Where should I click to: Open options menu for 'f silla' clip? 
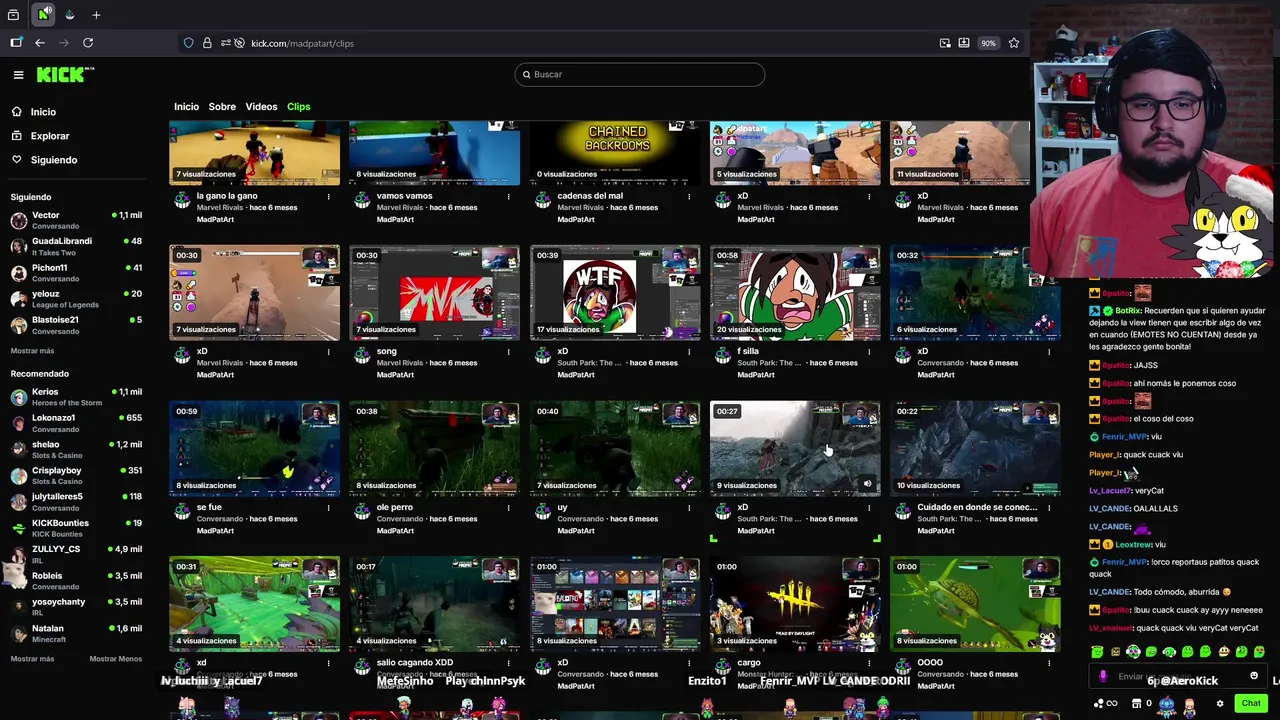pos(868,352)
